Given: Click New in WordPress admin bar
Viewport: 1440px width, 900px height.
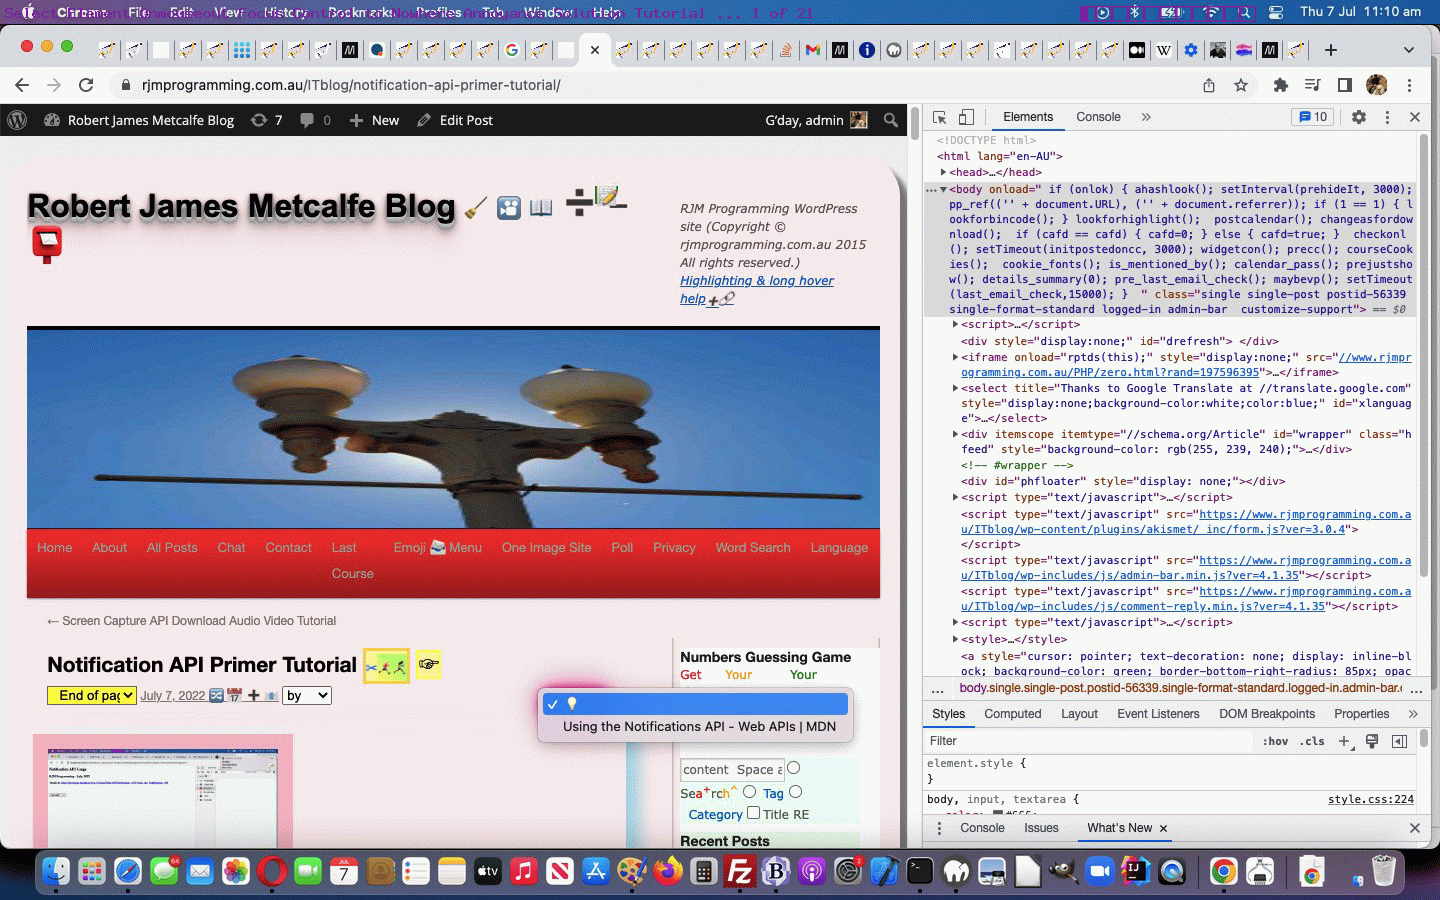Looking at the screenshot, I should pos(374,120).
